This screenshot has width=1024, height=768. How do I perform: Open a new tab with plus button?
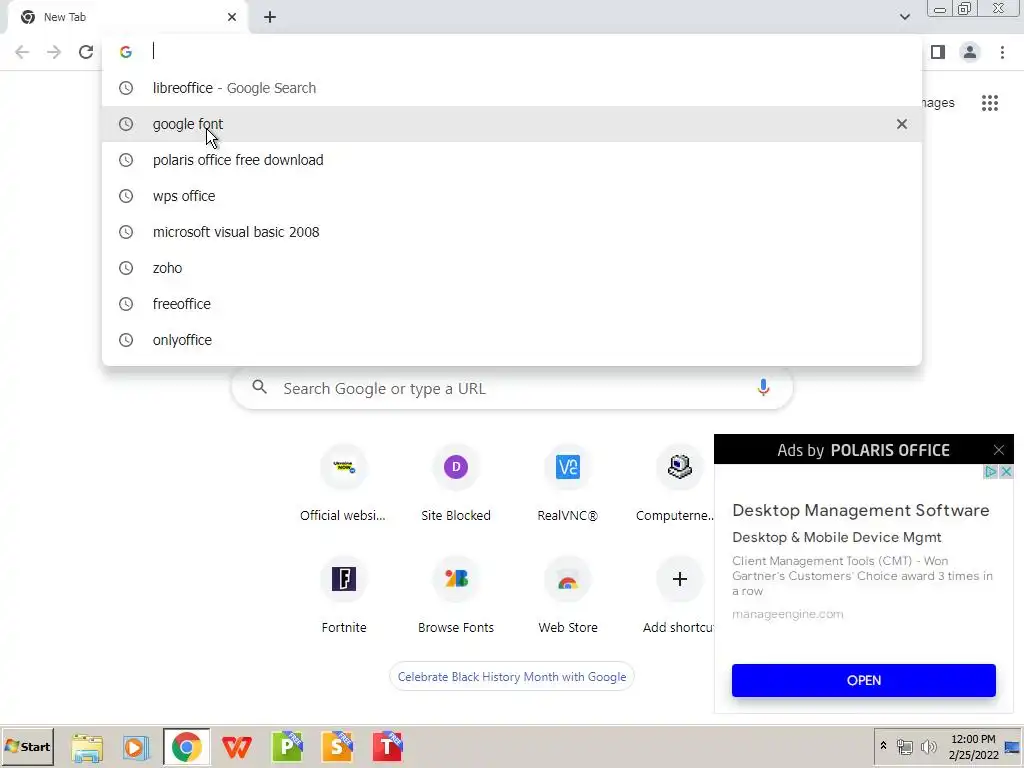[270, 17]
